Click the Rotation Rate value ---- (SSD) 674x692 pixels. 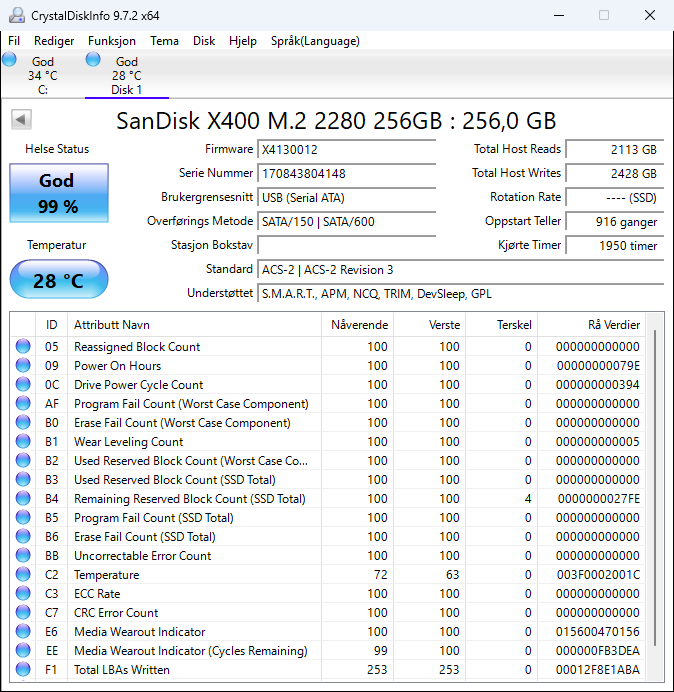coord(615,197)
